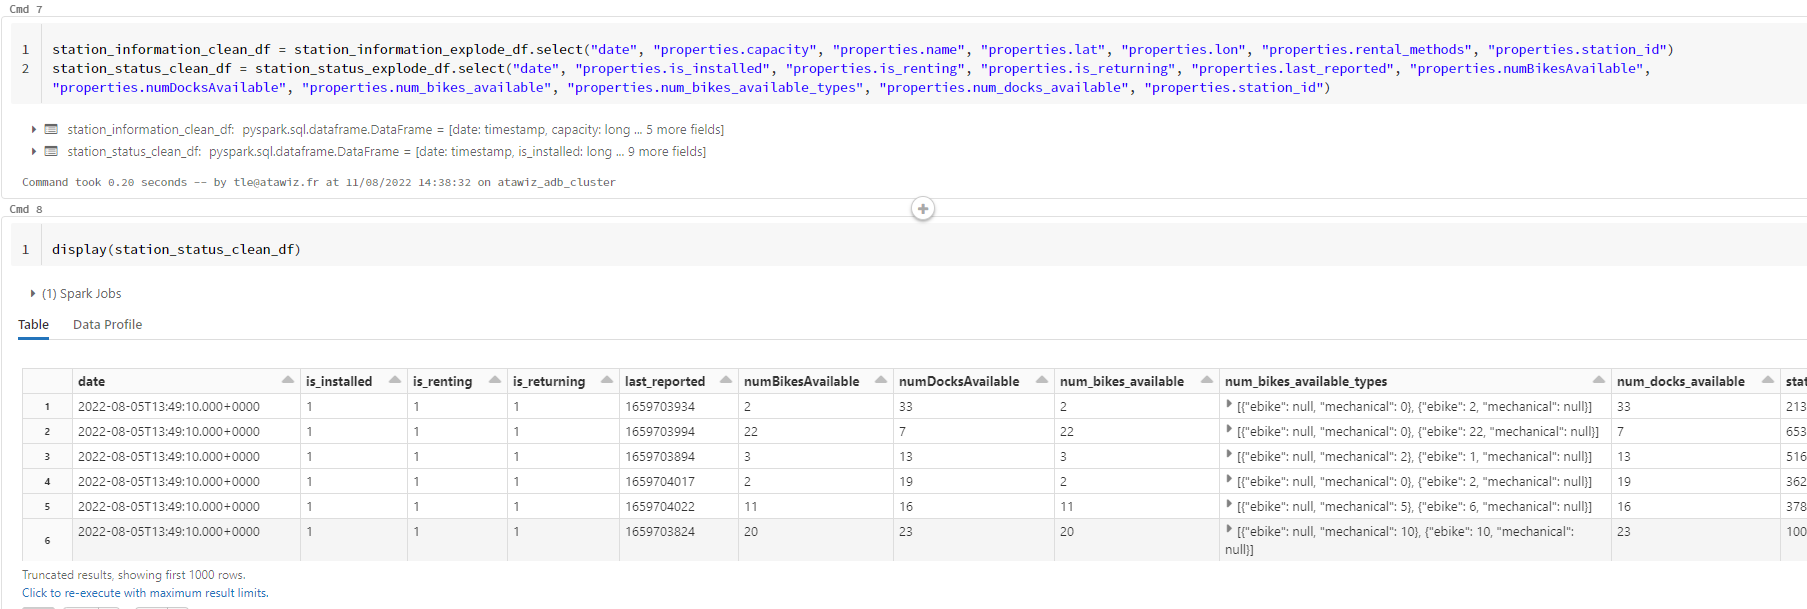This screenshot has height=609, width=1807.
Task: Expand the JSON array in row 1
Action: pyautogui.click(x=1229, y=405)
